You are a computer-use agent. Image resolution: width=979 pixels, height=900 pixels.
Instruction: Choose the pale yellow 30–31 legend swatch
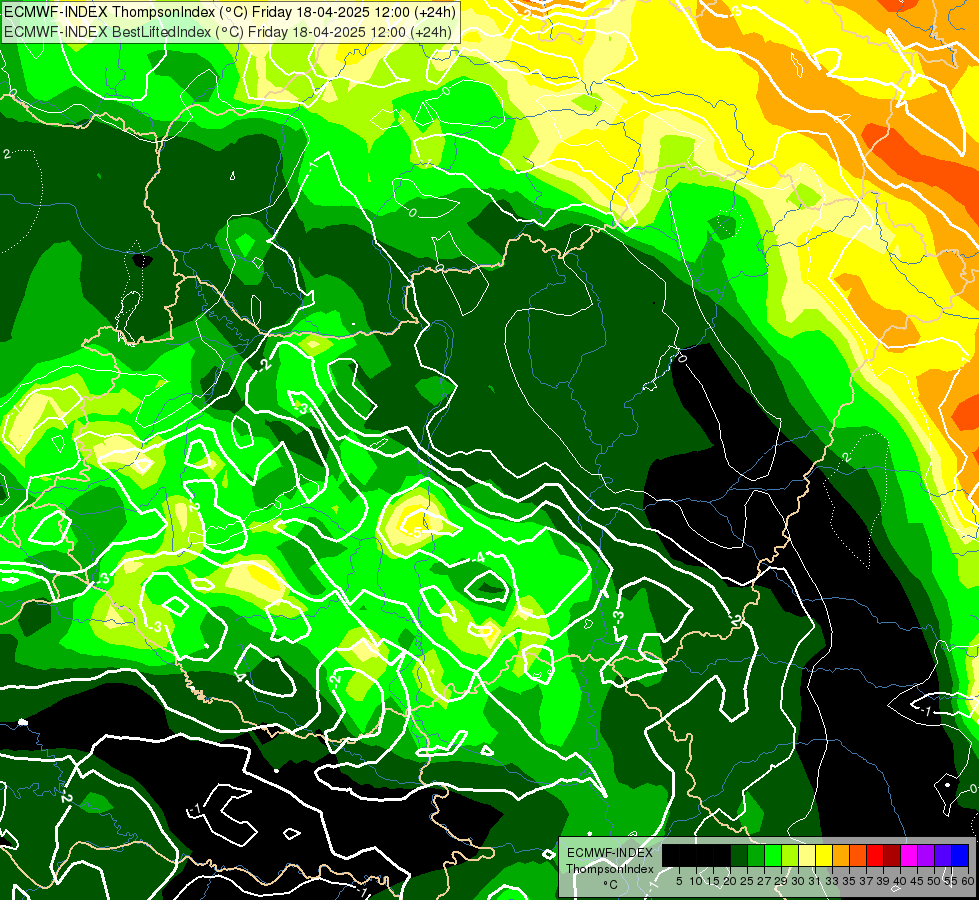click(807, 855)
